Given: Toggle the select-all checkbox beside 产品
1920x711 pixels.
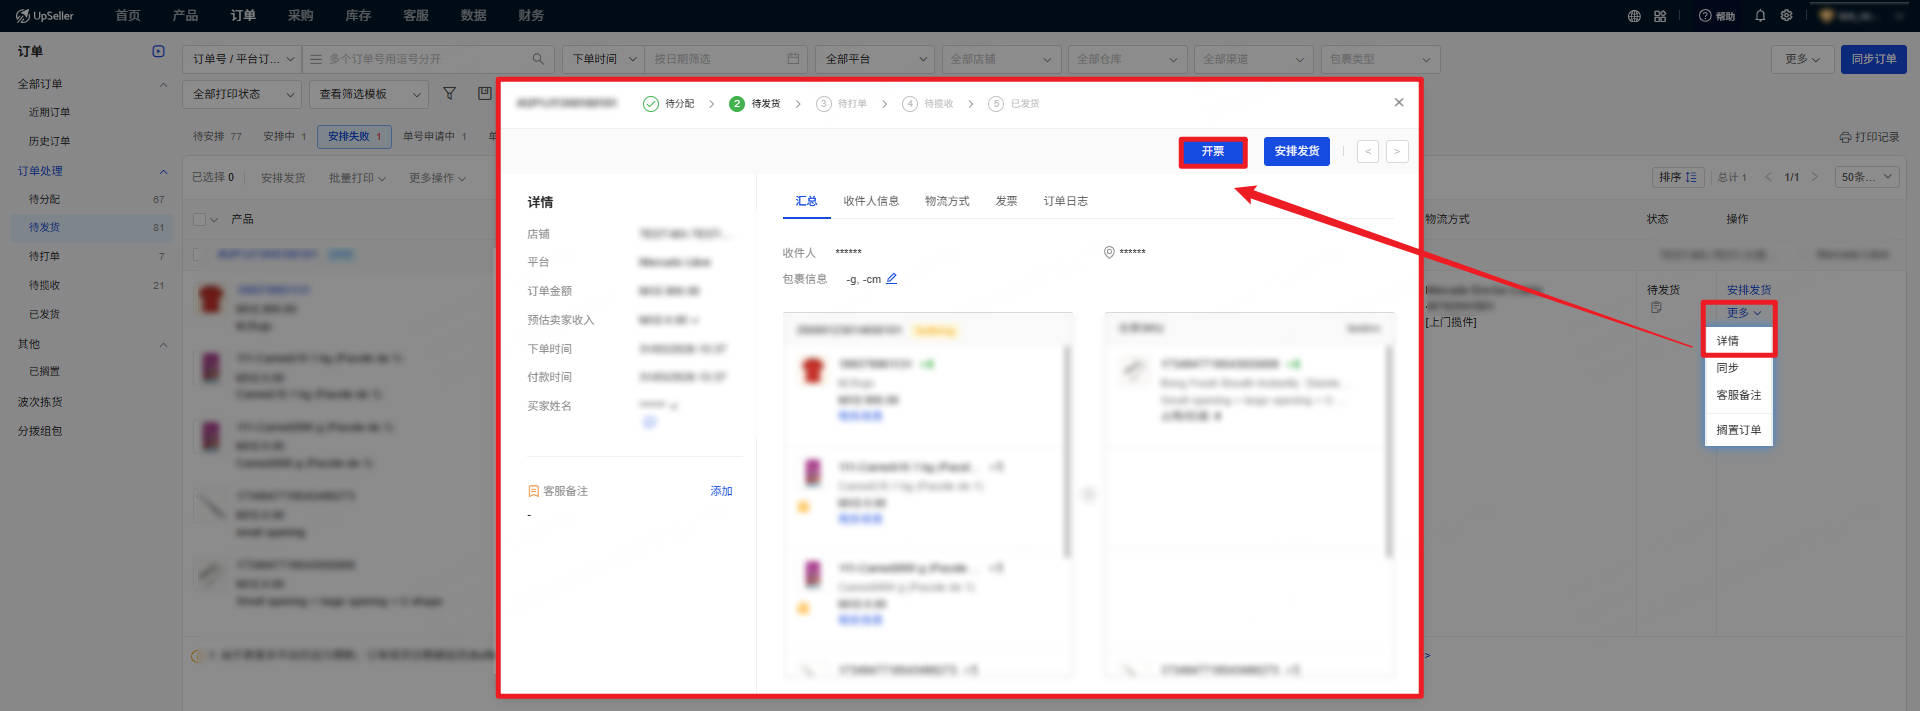Looking at the screenshot, I should point(199,219).
